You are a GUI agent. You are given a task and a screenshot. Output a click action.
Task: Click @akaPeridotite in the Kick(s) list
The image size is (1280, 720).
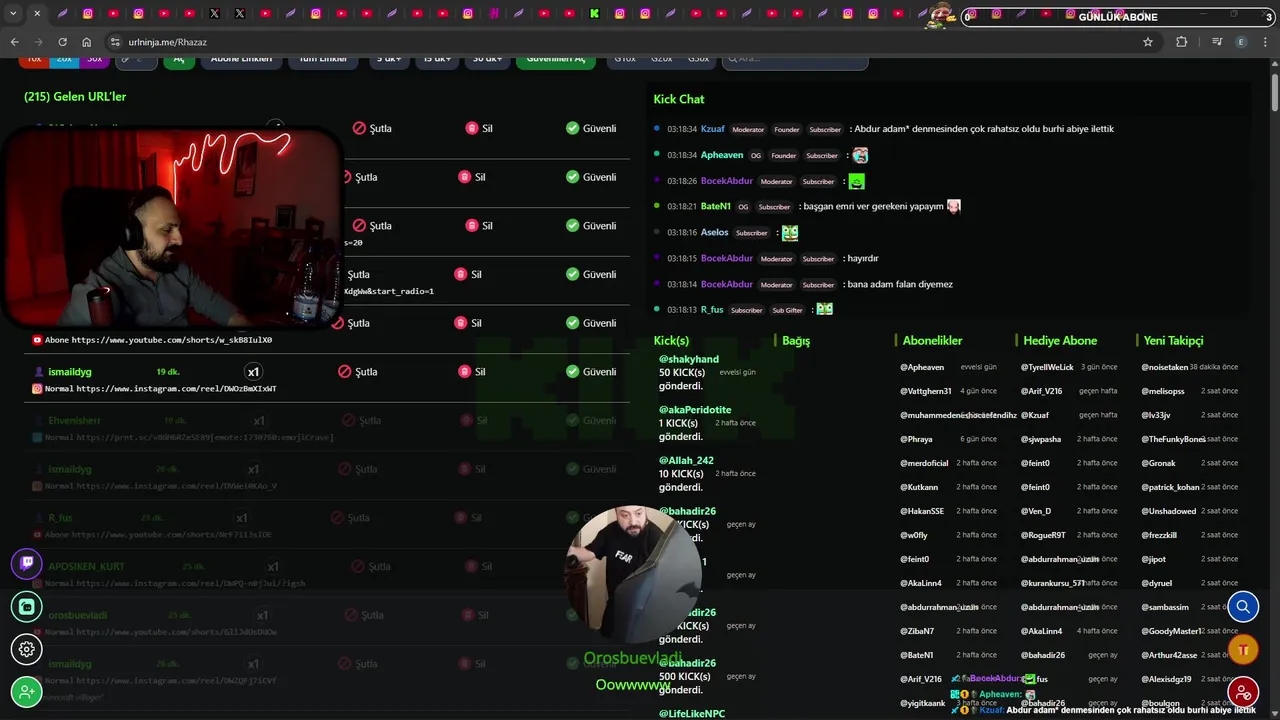(695, 410)
